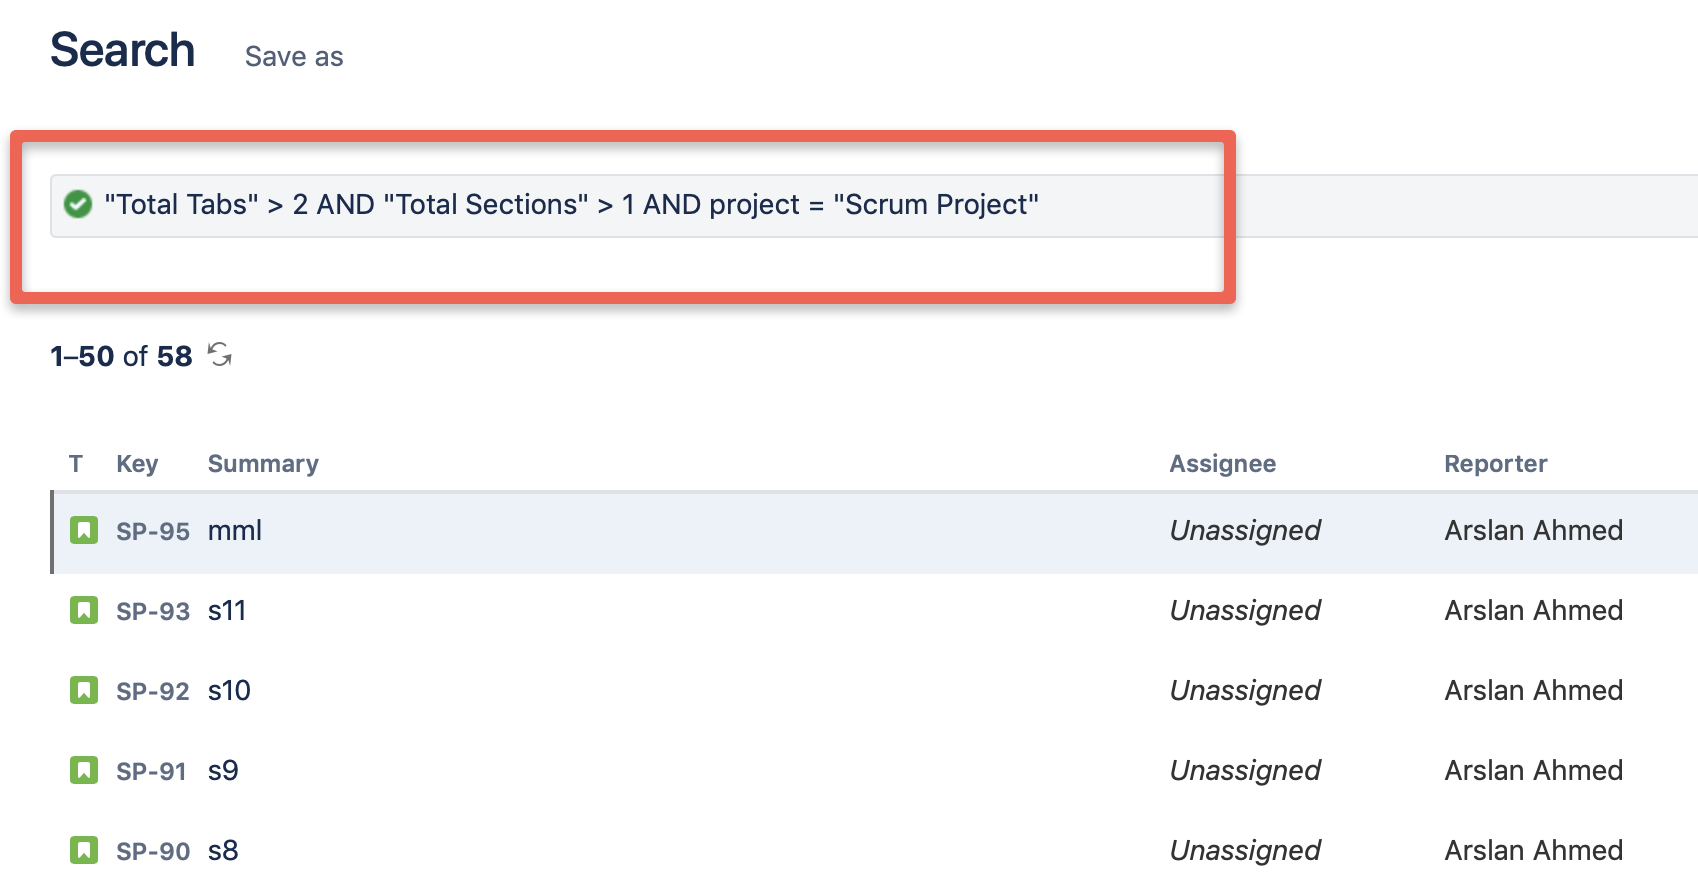Click the refresh results icon
The width and height of the screenshot is (1698, 886).
point(220,354)
